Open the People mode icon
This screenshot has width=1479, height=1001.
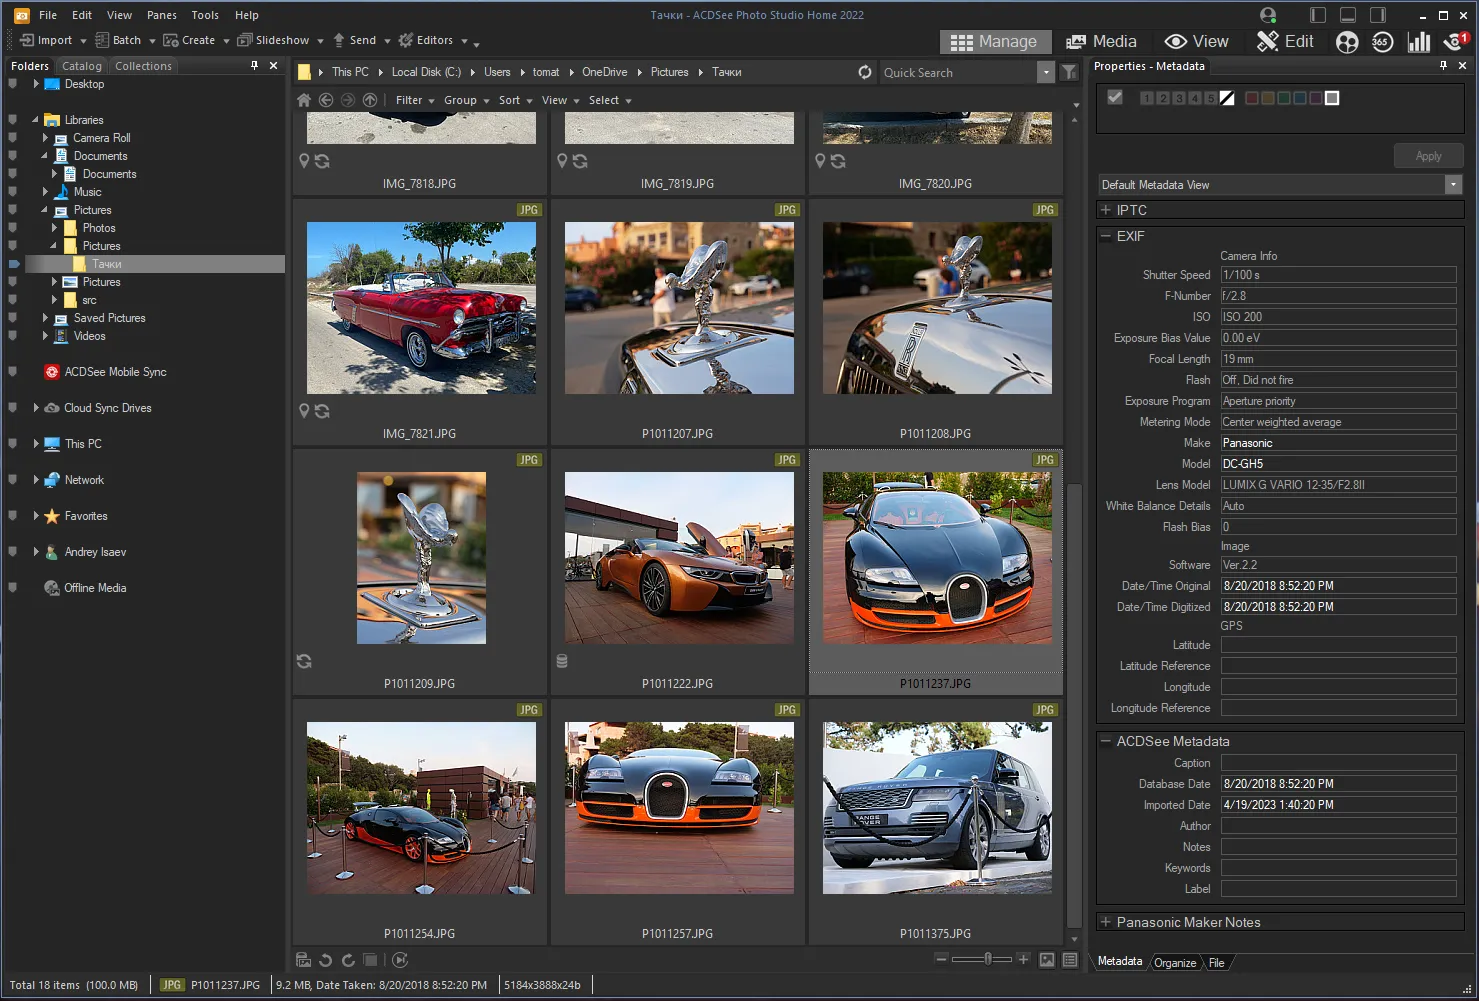1347,42
